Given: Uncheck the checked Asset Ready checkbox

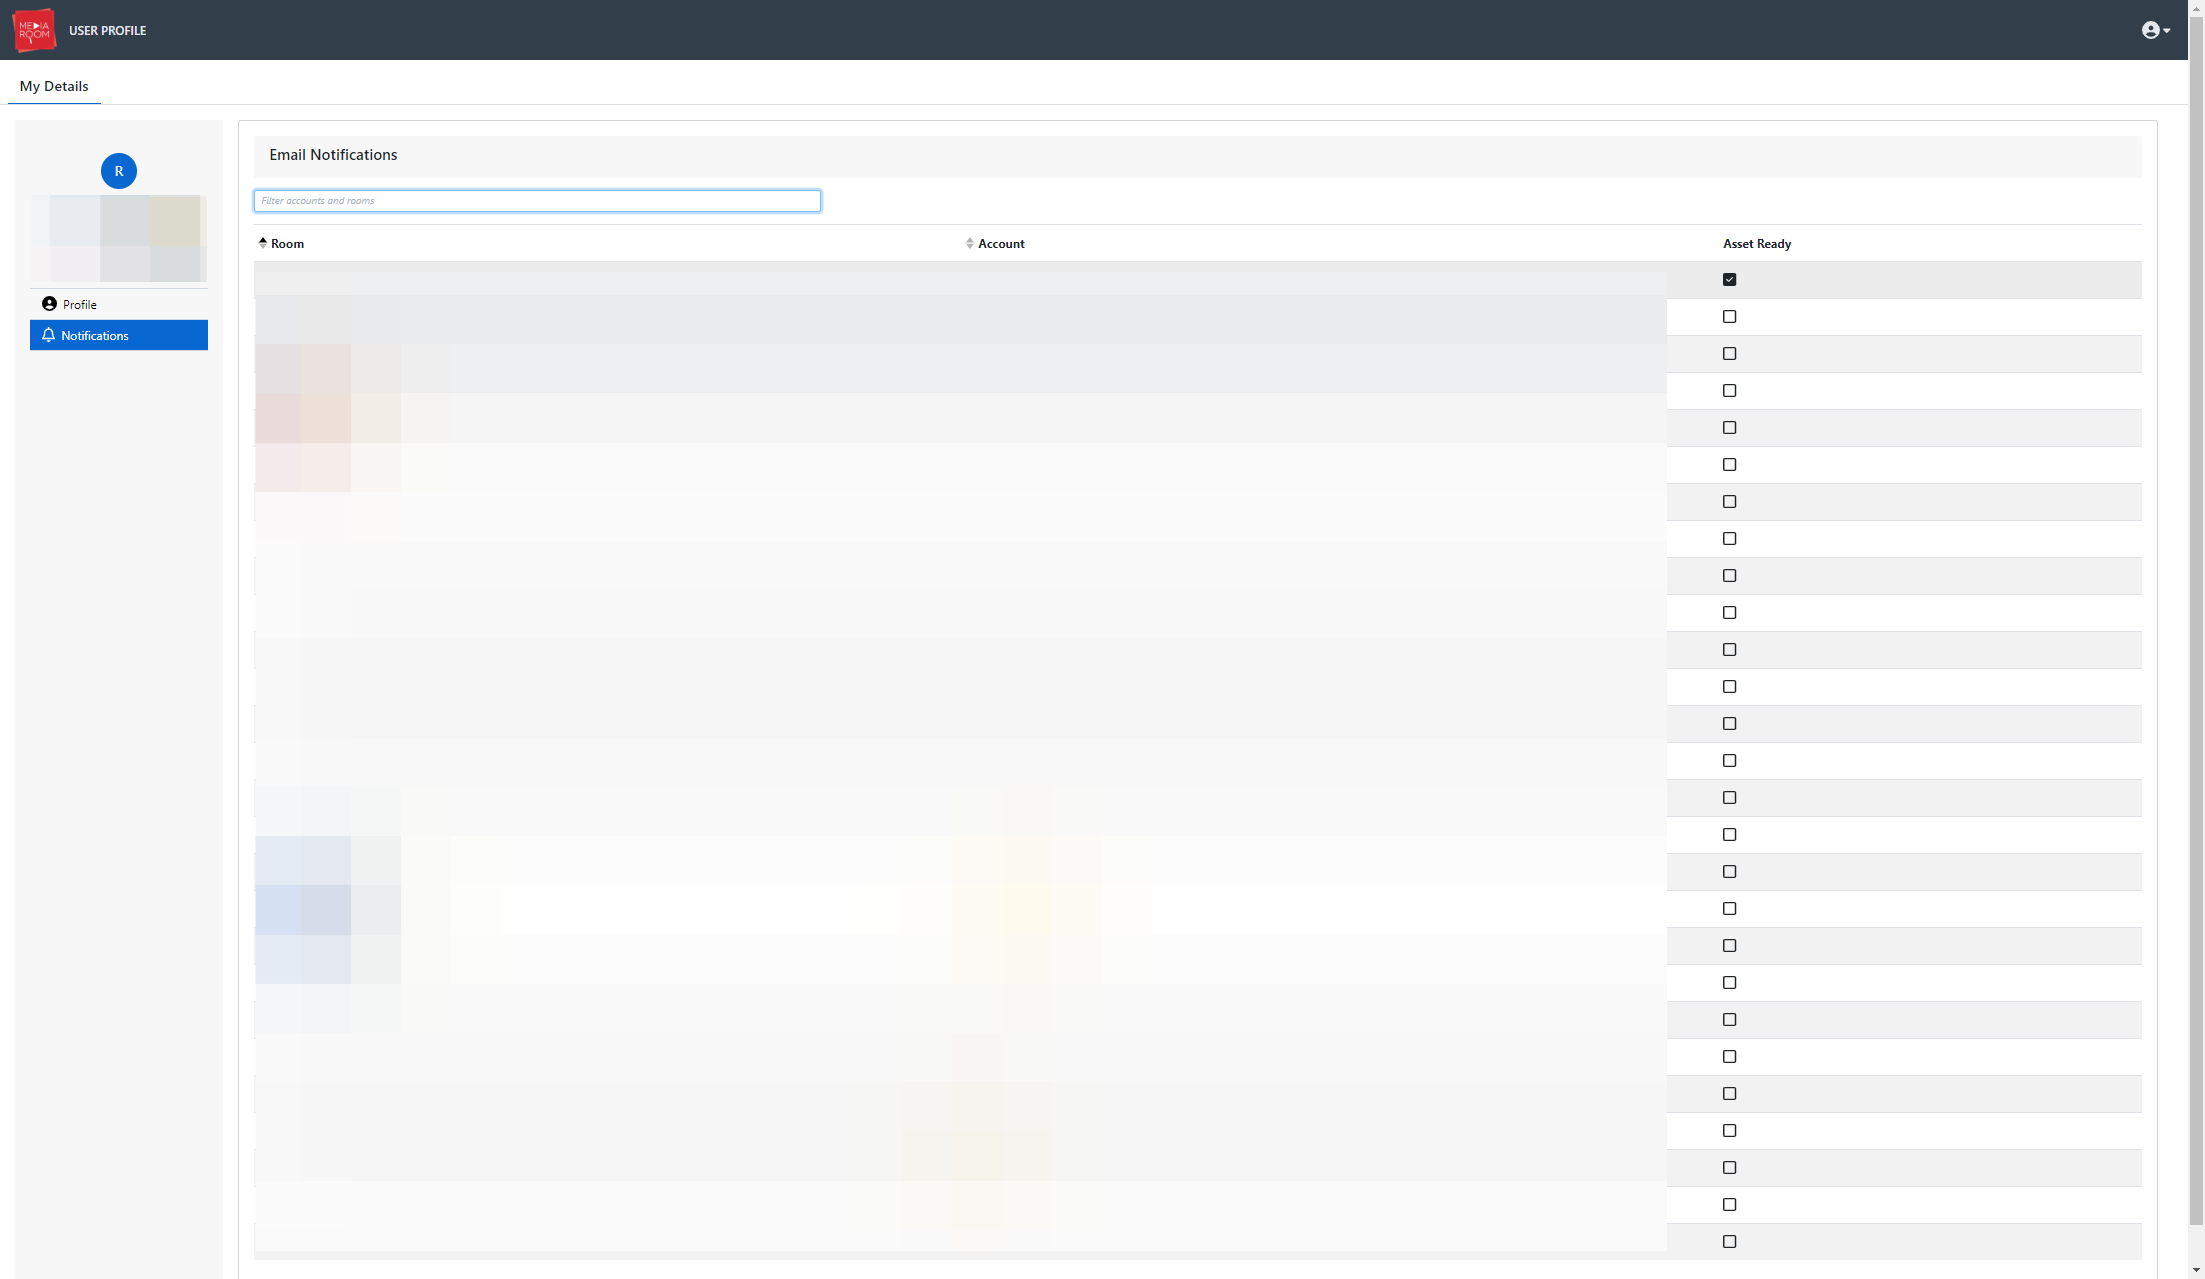Looking at the screenshot, I should 1729,279.
